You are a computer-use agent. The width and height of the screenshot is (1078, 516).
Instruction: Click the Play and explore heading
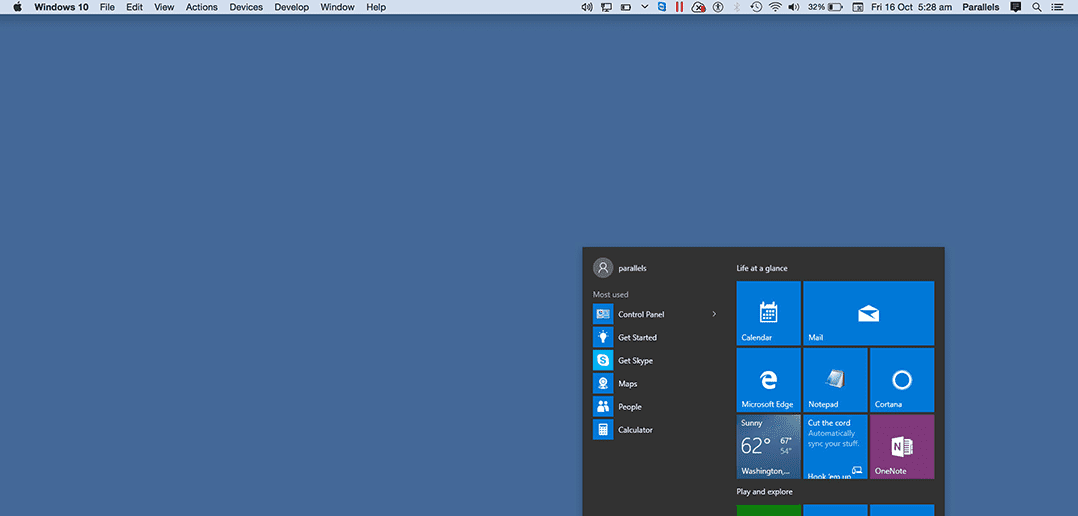pos(764,492)
